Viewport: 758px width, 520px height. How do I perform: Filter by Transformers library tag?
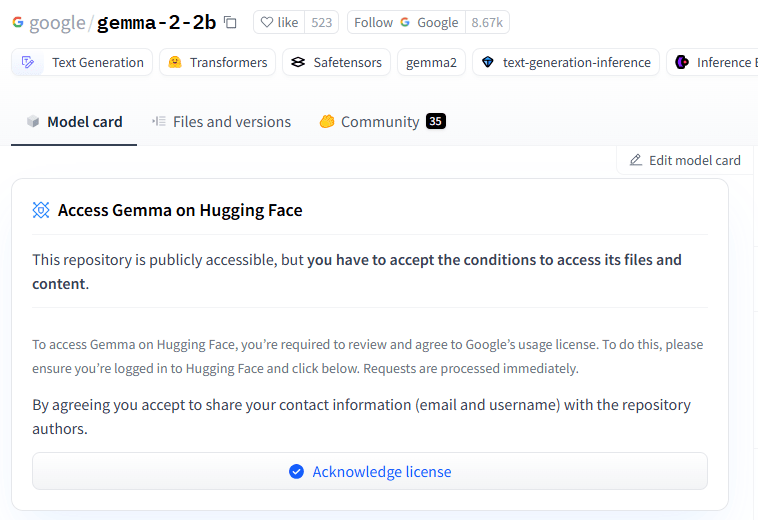[x=218, y=62]
